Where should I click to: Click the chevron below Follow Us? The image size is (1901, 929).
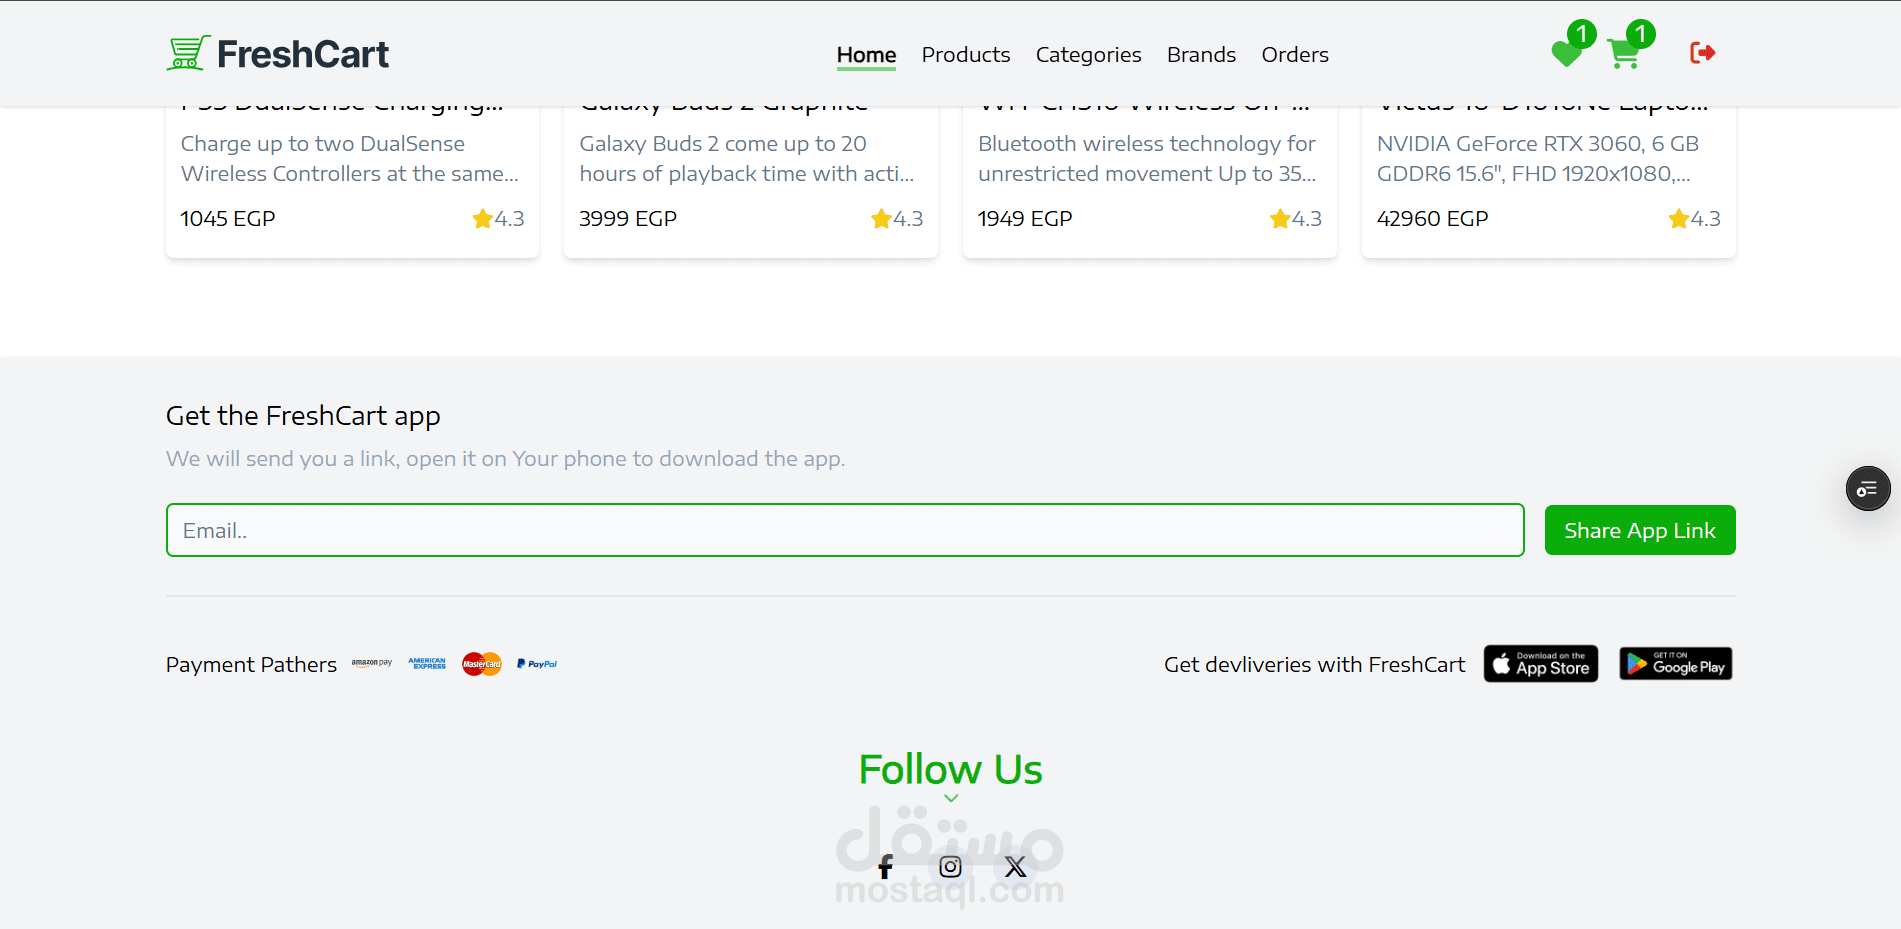(x=951, y=798)
